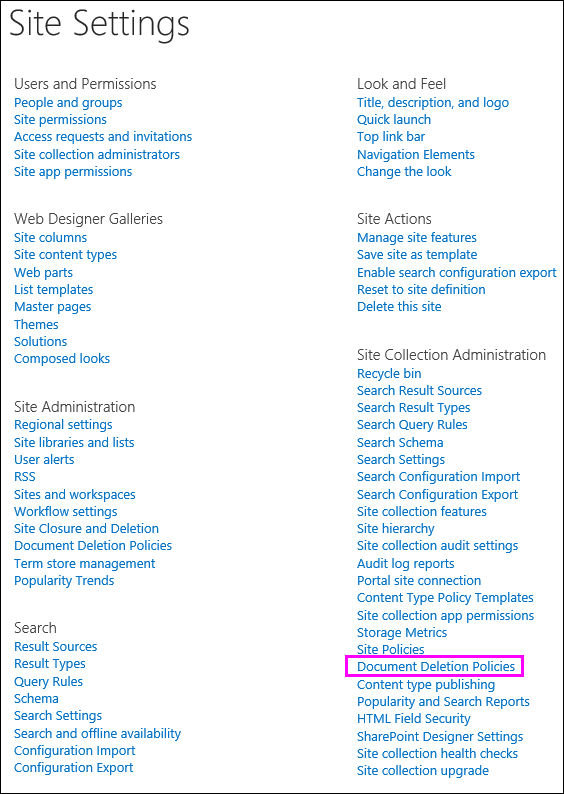Open Solutions gallery
The image size is (564, 794).
(41, 342)
